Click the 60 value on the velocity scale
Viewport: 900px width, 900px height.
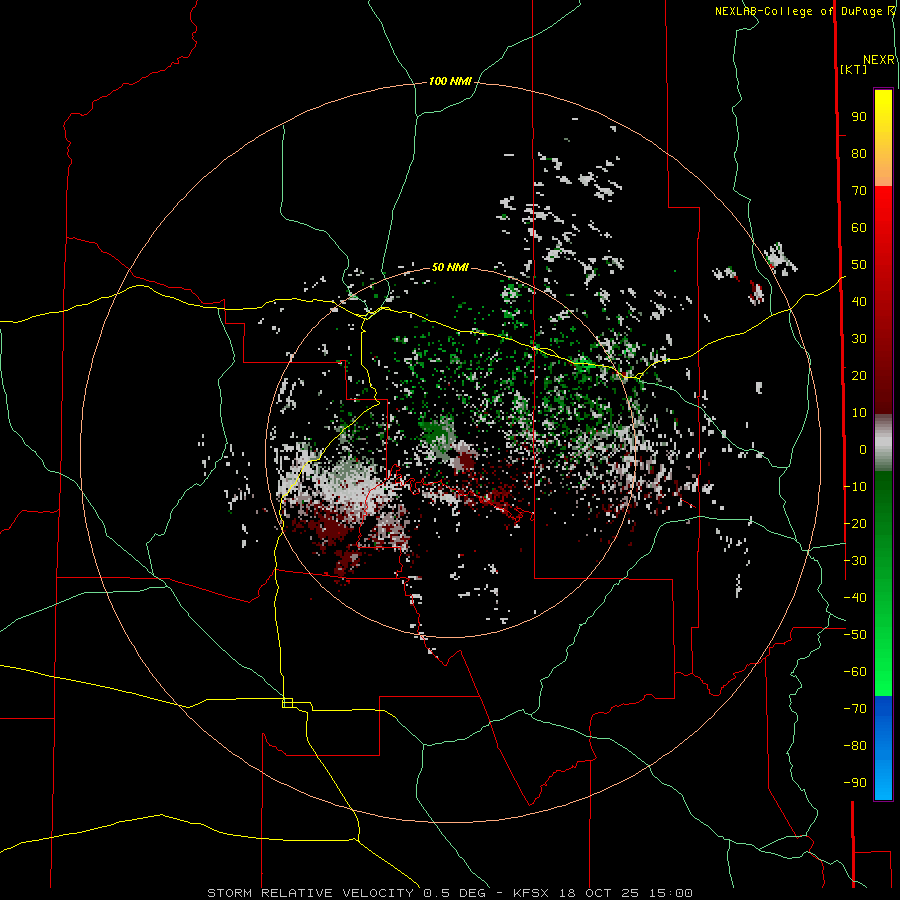coord(859,228)
